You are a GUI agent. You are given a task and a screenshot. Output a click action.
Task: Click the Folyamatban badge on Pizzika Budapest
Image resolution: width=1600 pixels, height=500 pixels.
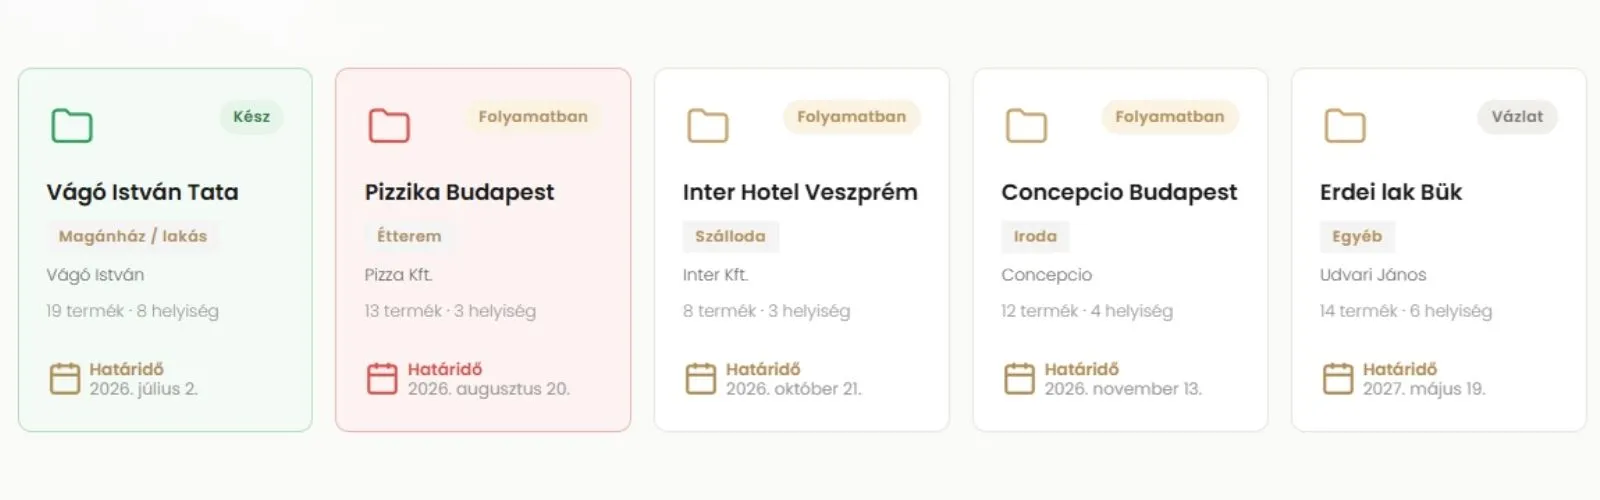[533, 117]
